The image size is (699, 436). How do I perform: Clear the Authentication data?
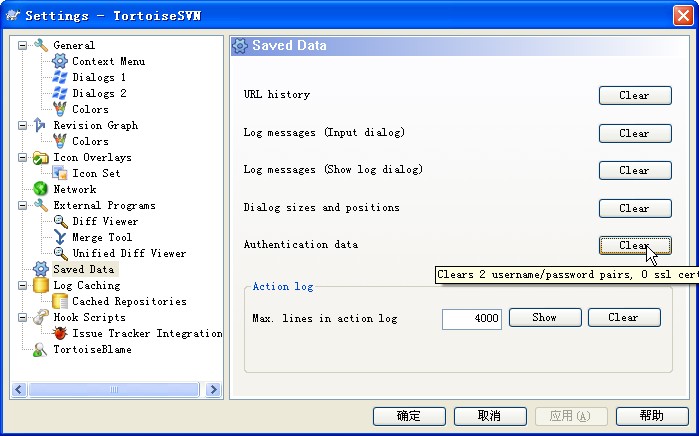point(635,245)
